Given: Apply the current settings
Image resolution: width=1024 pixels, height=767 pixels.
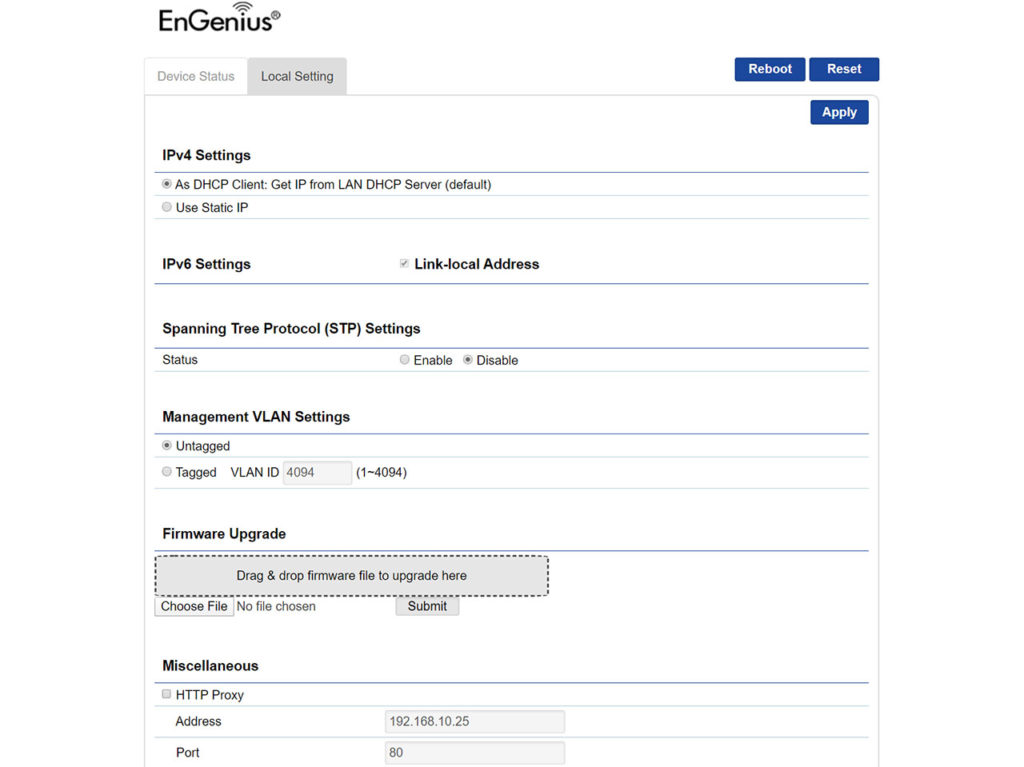Looking at the screenshot, I should pyautogui.click(x=839, y=112).
